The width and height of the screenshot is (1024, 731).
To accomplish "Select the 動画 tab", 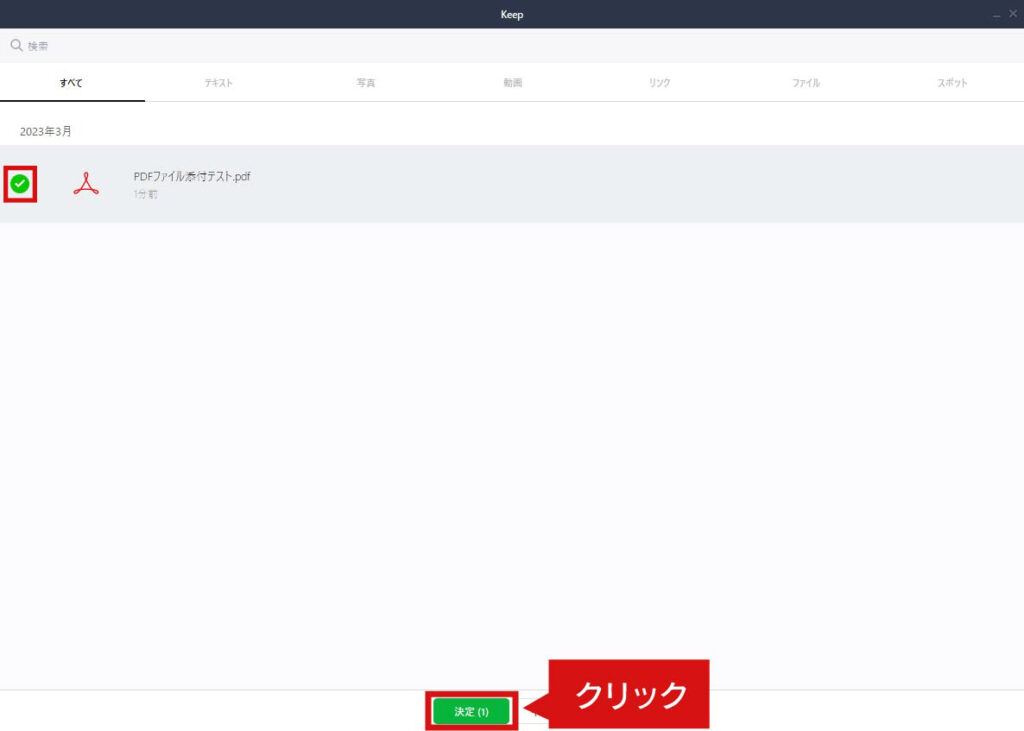I will [x=510, y=84].
